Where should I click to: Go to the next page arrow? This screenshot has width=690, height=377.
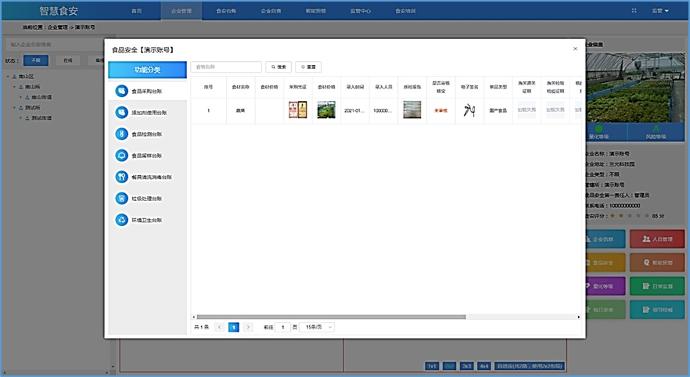click(x=248, y=327)
